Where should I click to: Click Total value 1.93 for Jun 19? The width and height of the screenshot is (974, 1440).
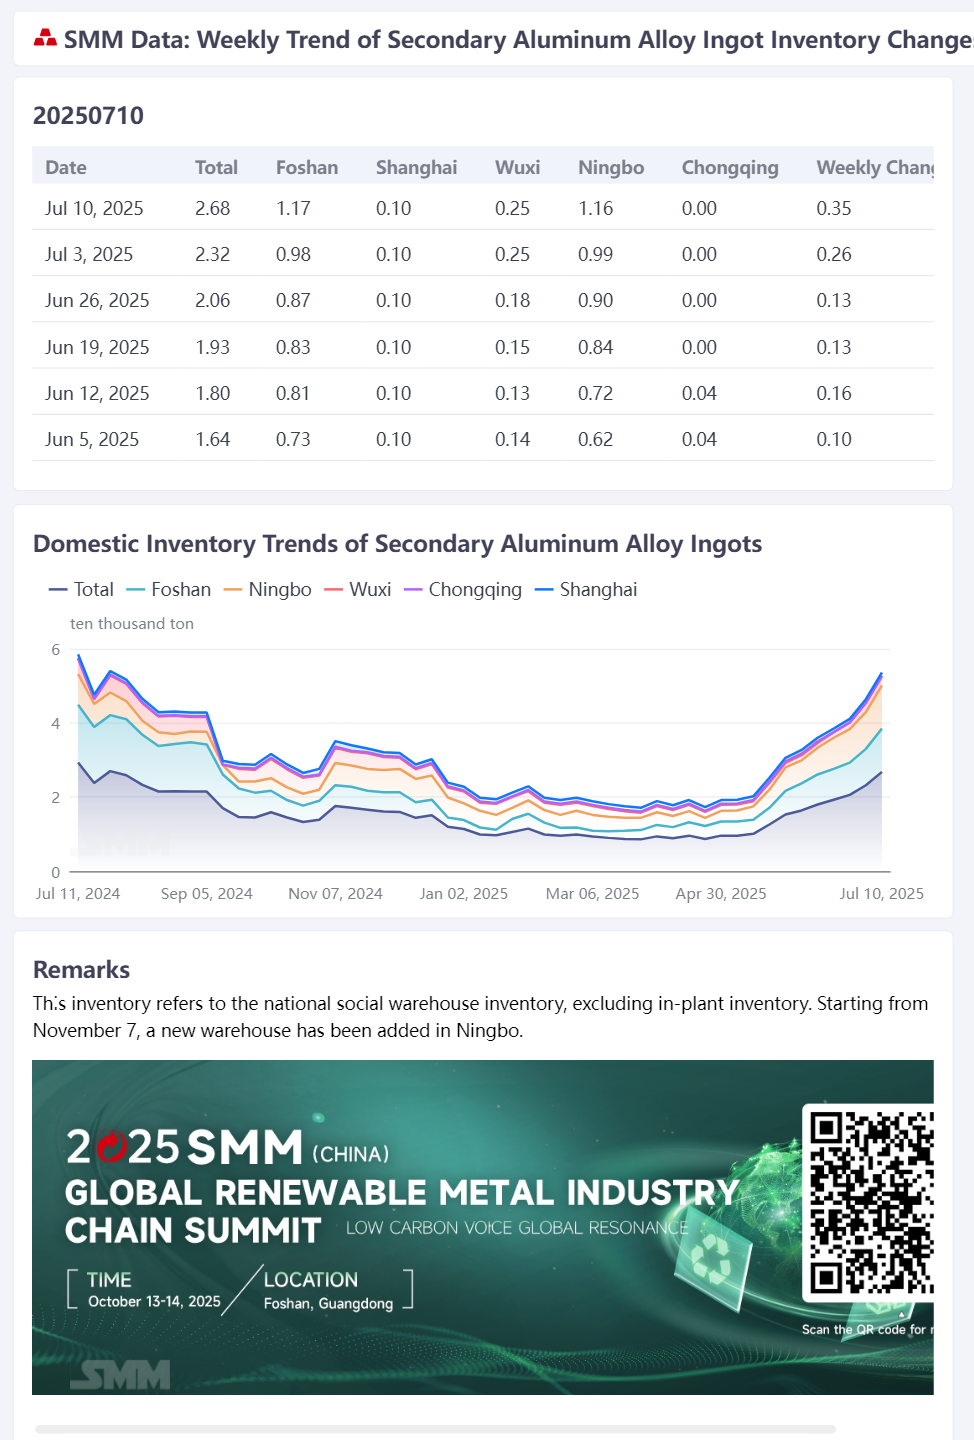tap(212, 347)
